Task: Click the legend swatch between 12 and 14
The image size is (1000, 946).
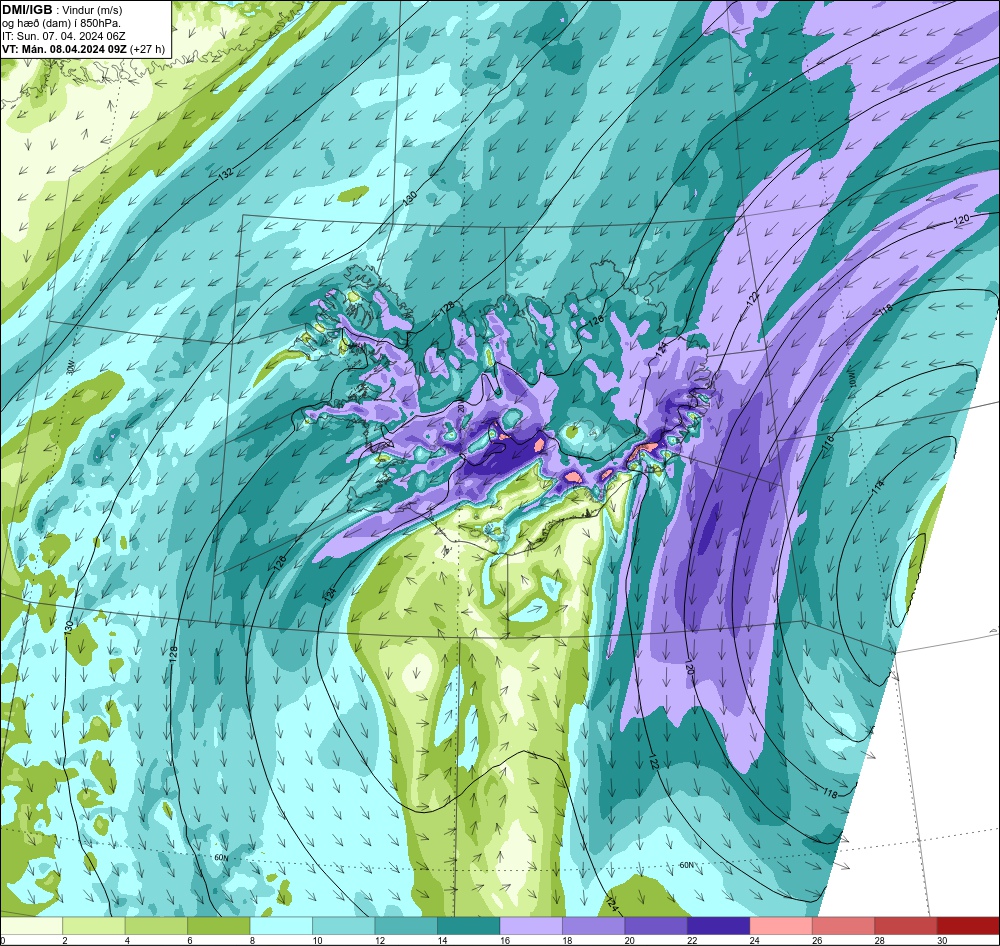Action: 407,926
